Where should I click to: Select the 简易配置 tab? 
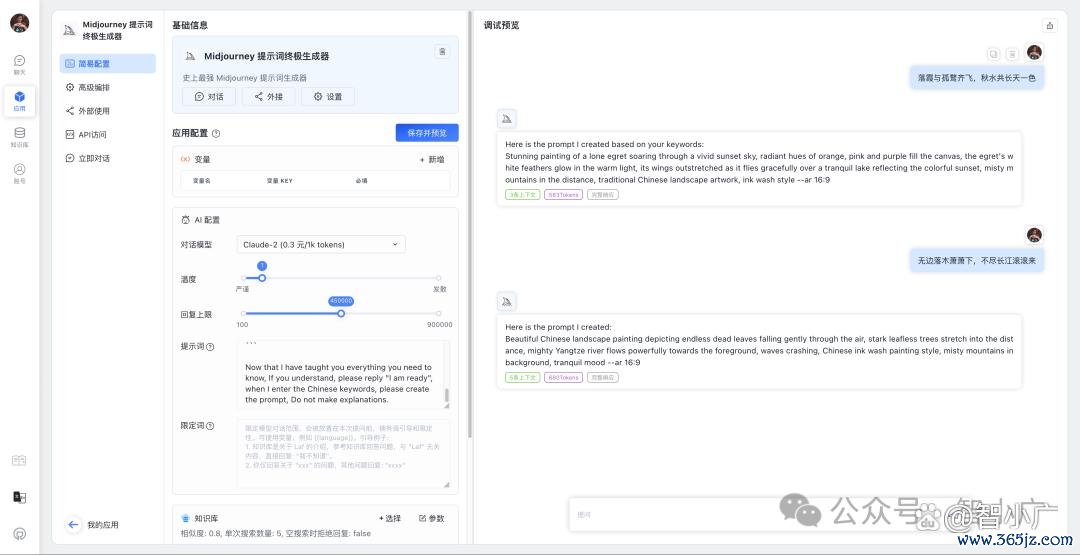point(107,63)
